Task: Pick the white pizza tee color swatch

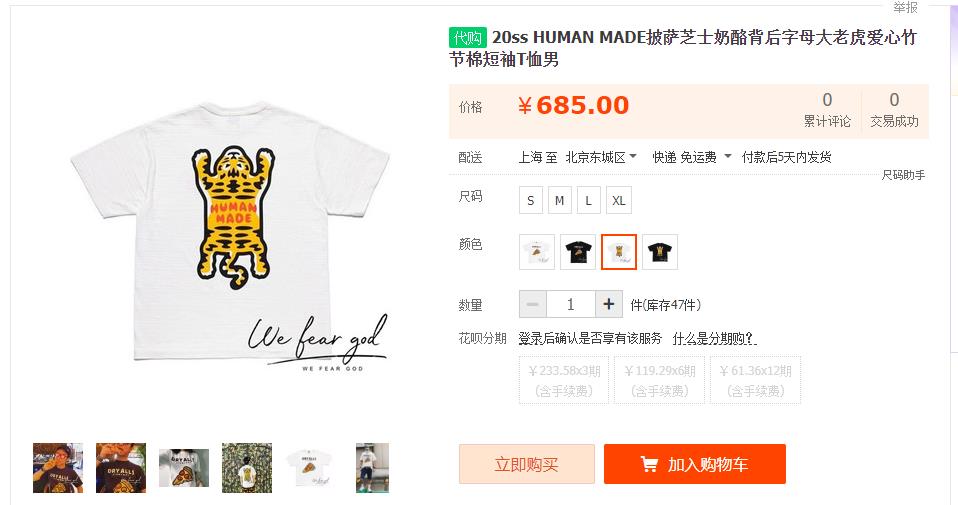Action: 537,252
